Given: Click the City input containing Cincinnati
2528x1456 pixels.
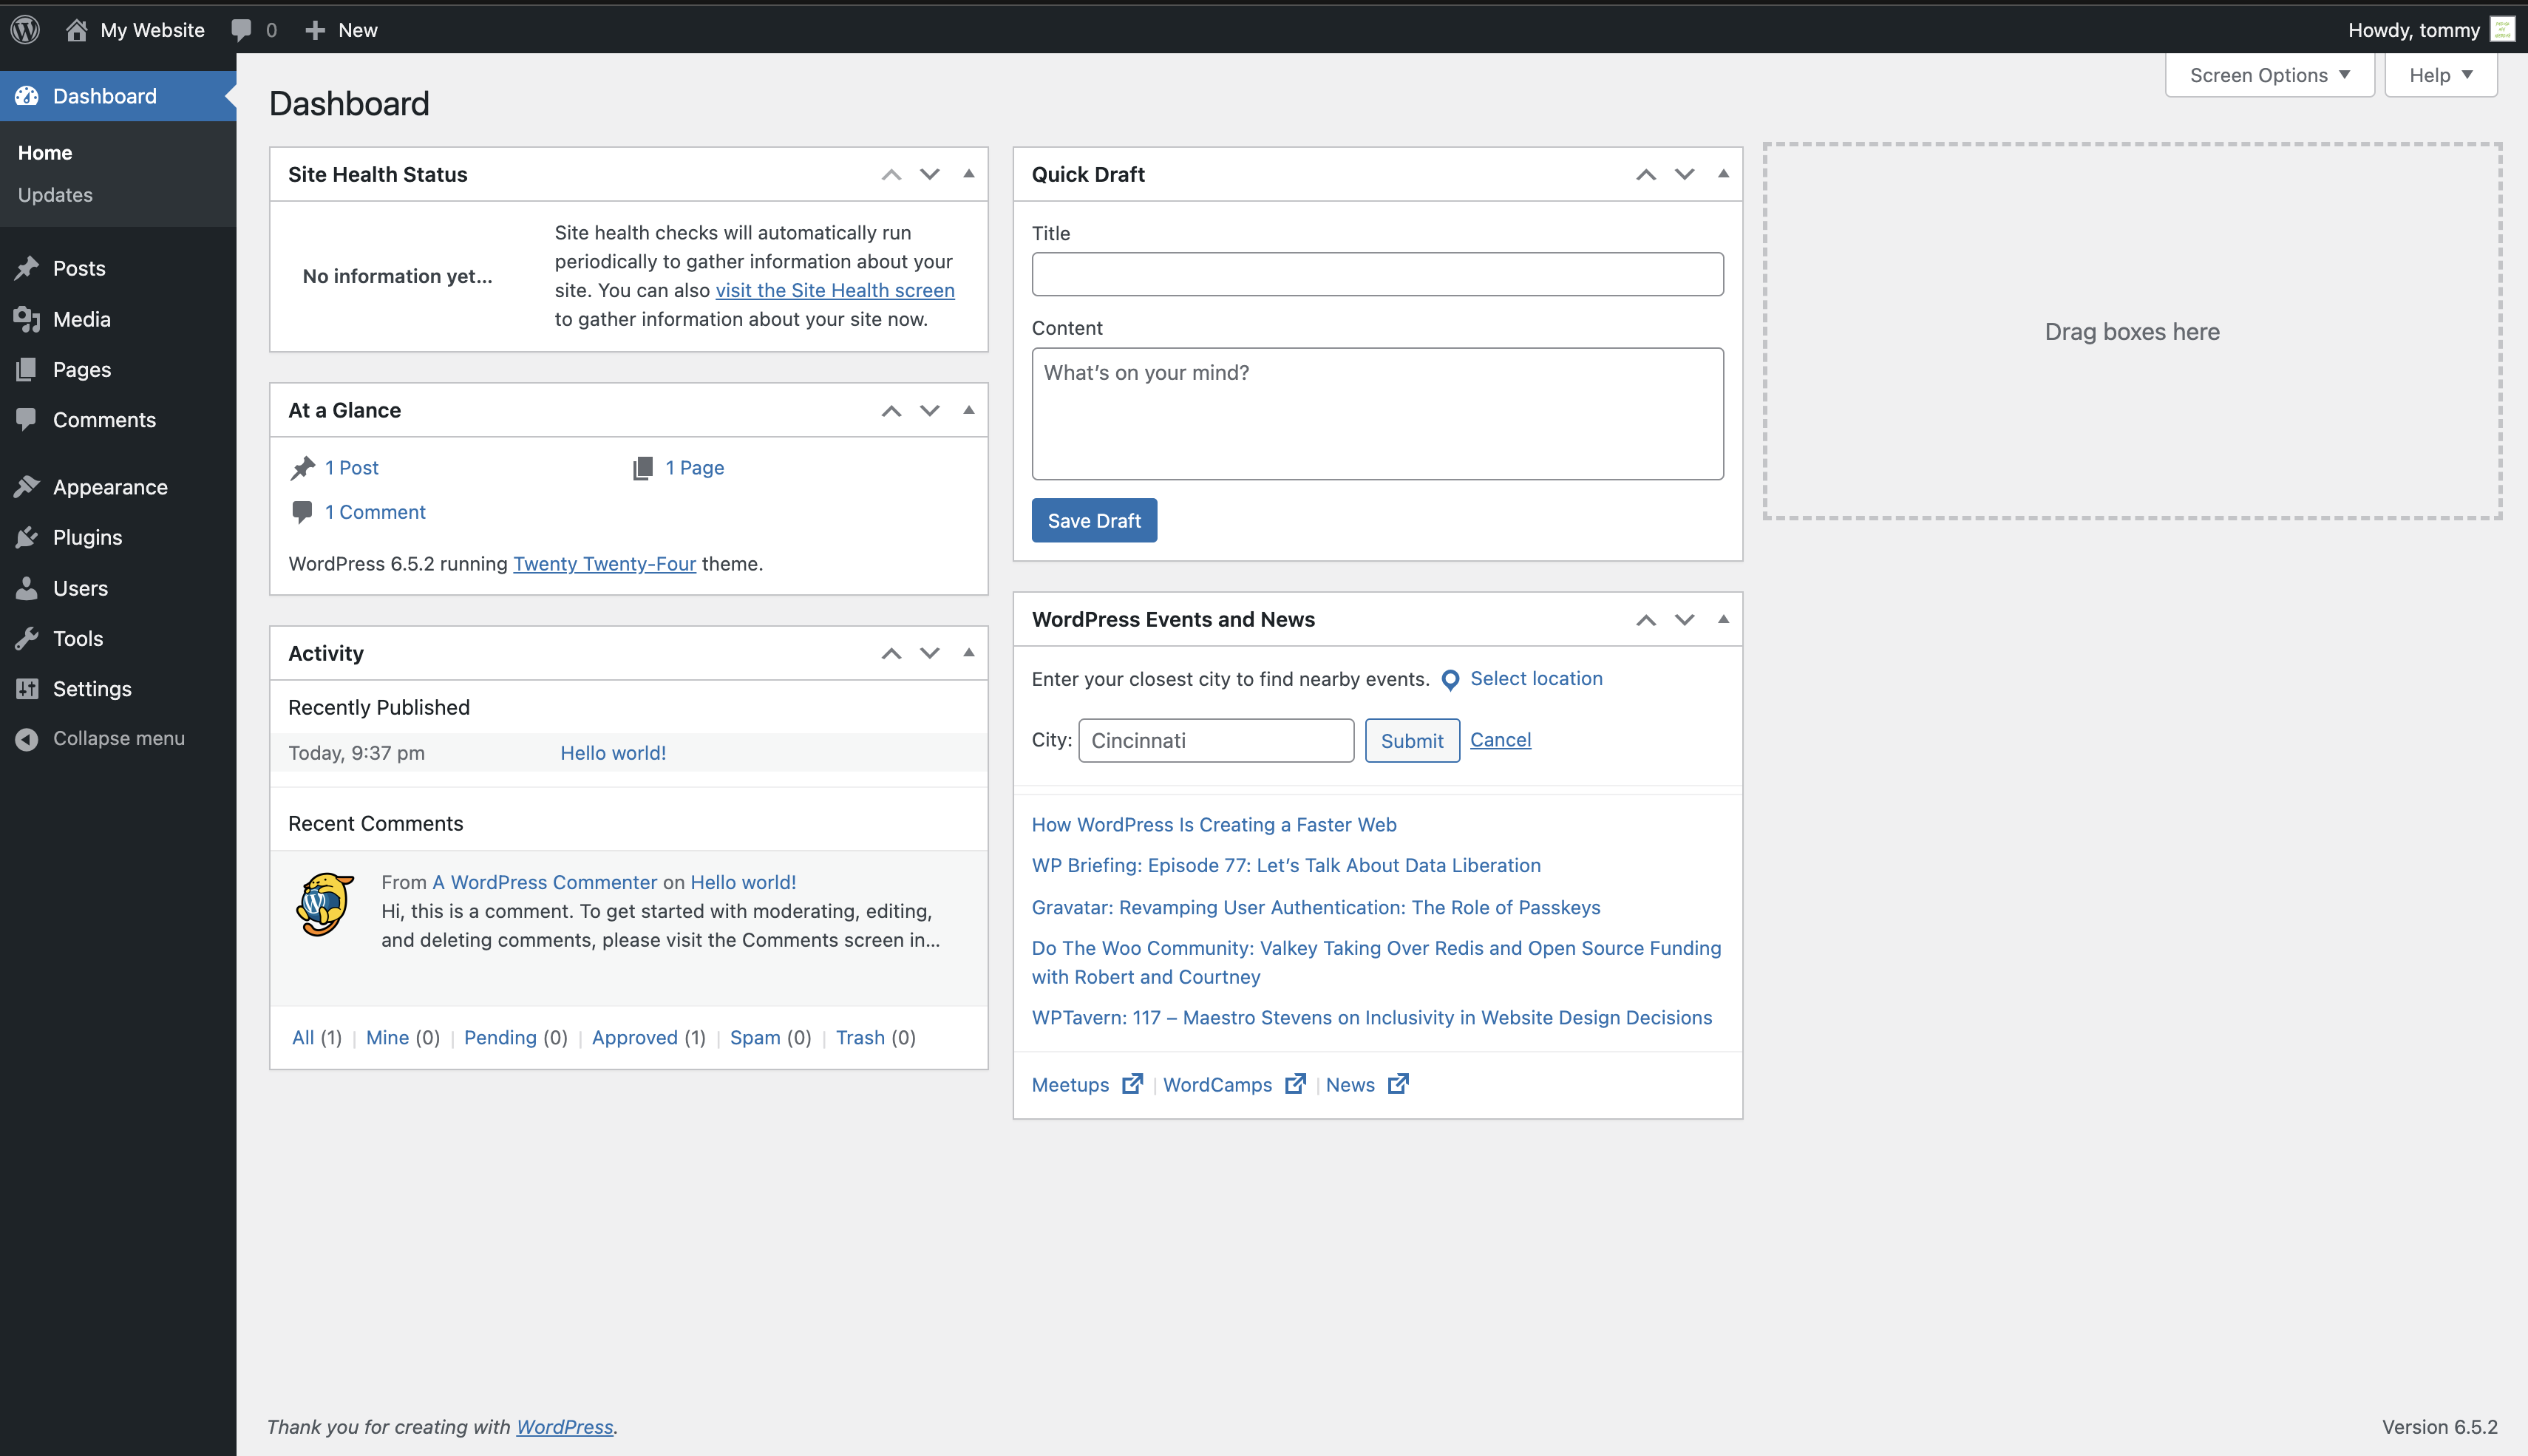Looking at the screenshot, I should 1216,740.
